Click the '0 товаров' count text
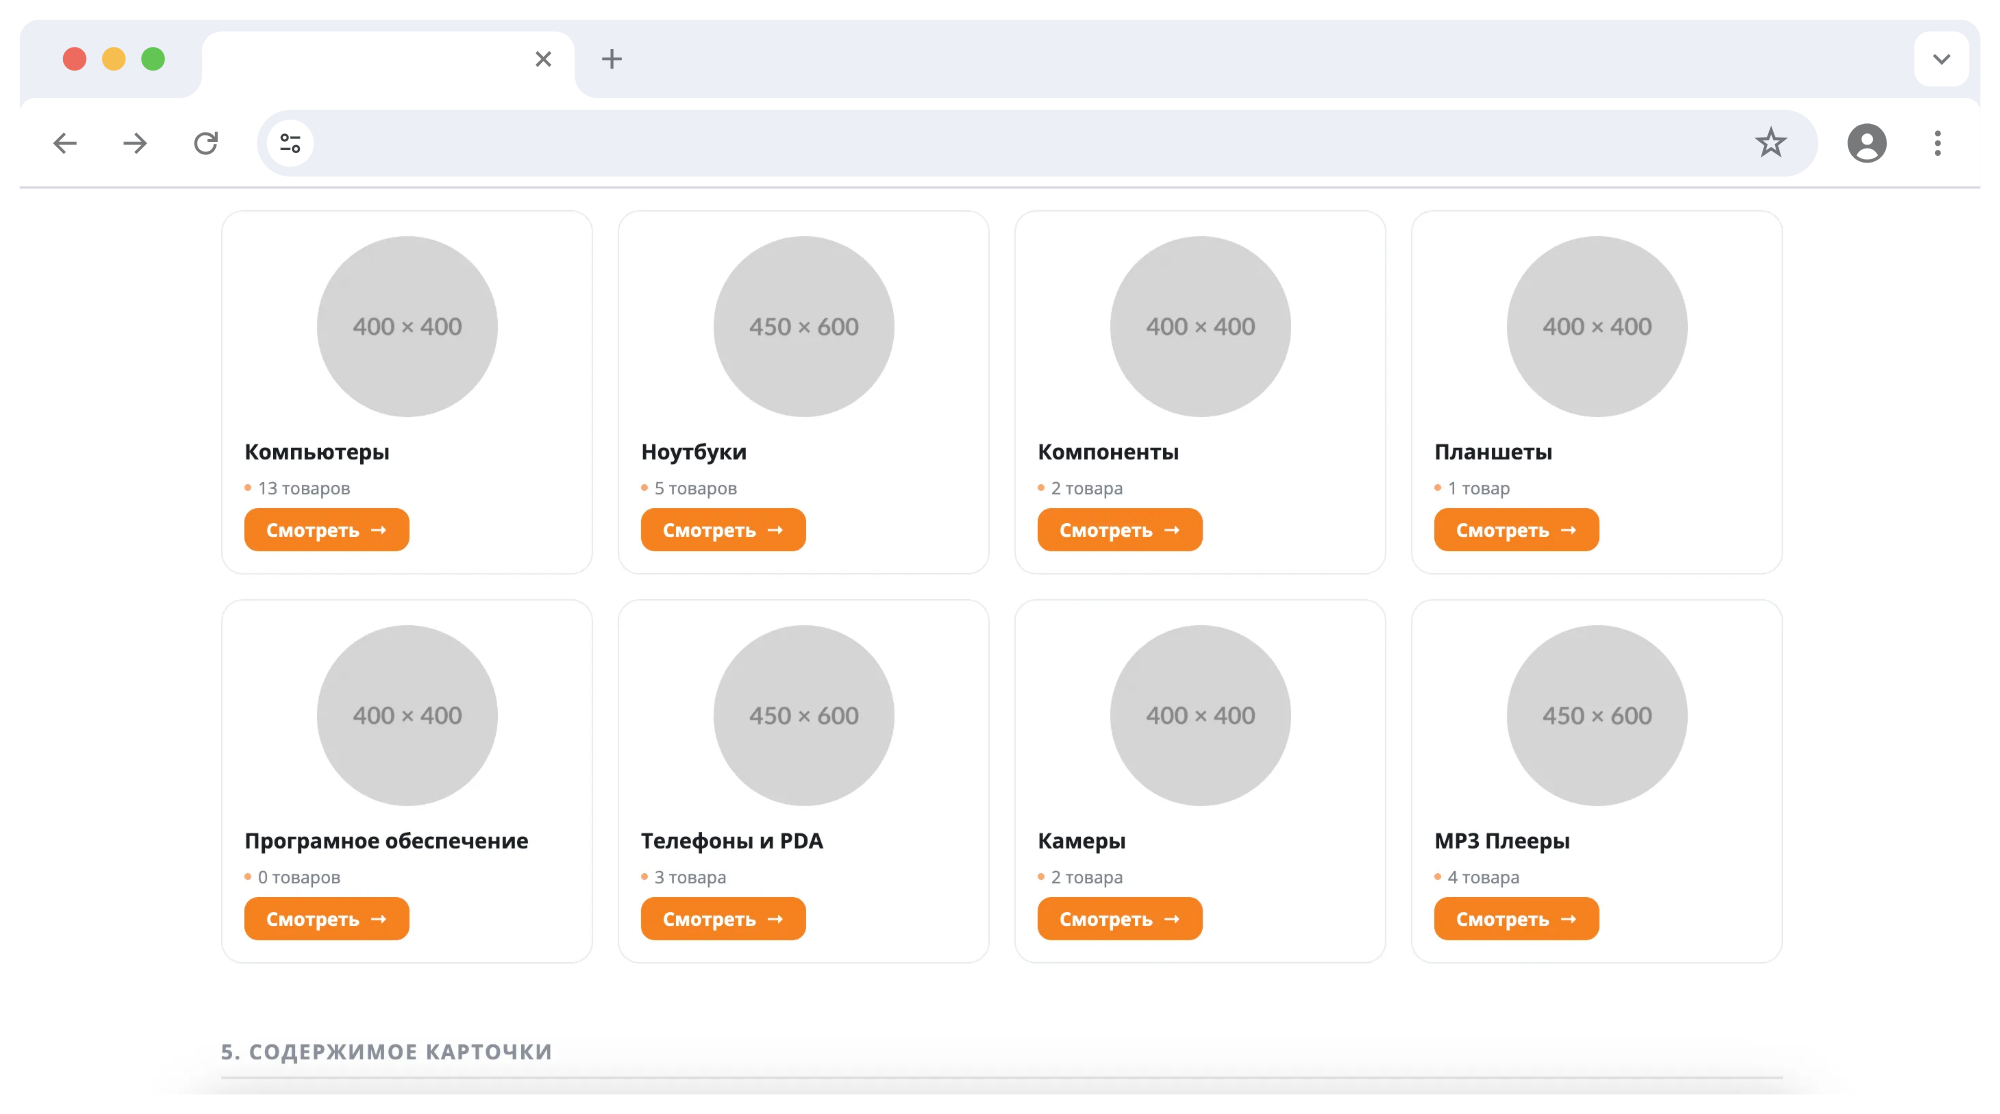Viewport: 2000px width, 1114px height. point(299,877)
